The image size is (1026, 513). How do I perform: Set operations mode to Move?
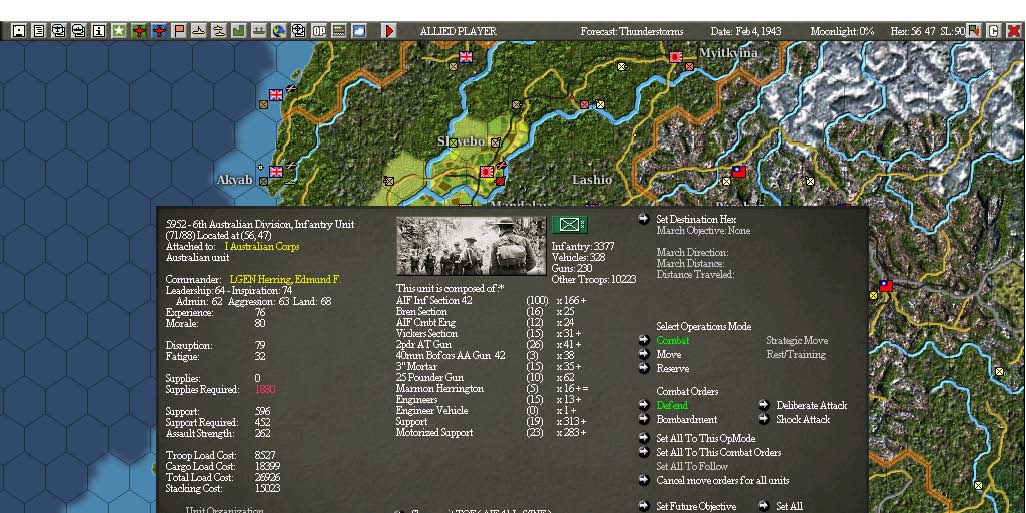click(669, 355)
